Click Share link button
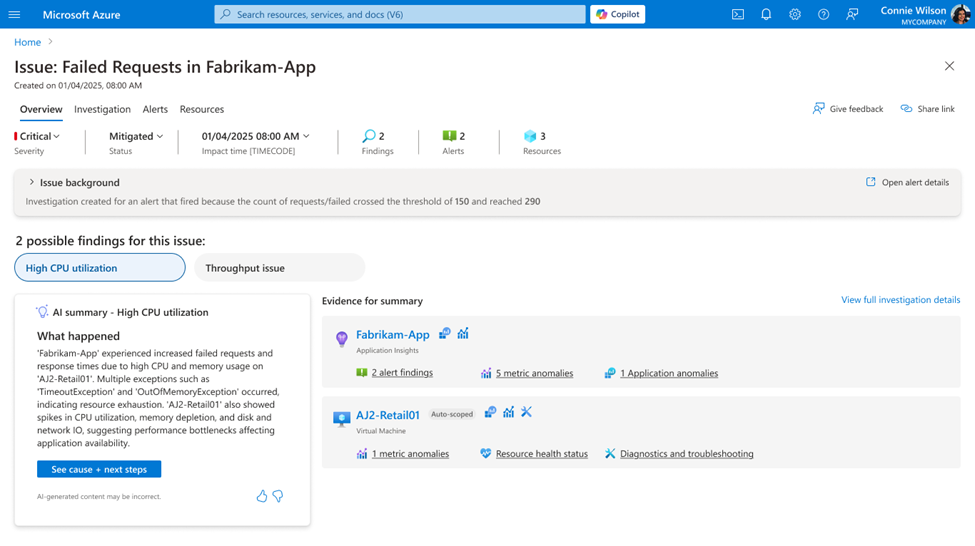This screenshot has width=975, height=546. [x=927, y=109]
